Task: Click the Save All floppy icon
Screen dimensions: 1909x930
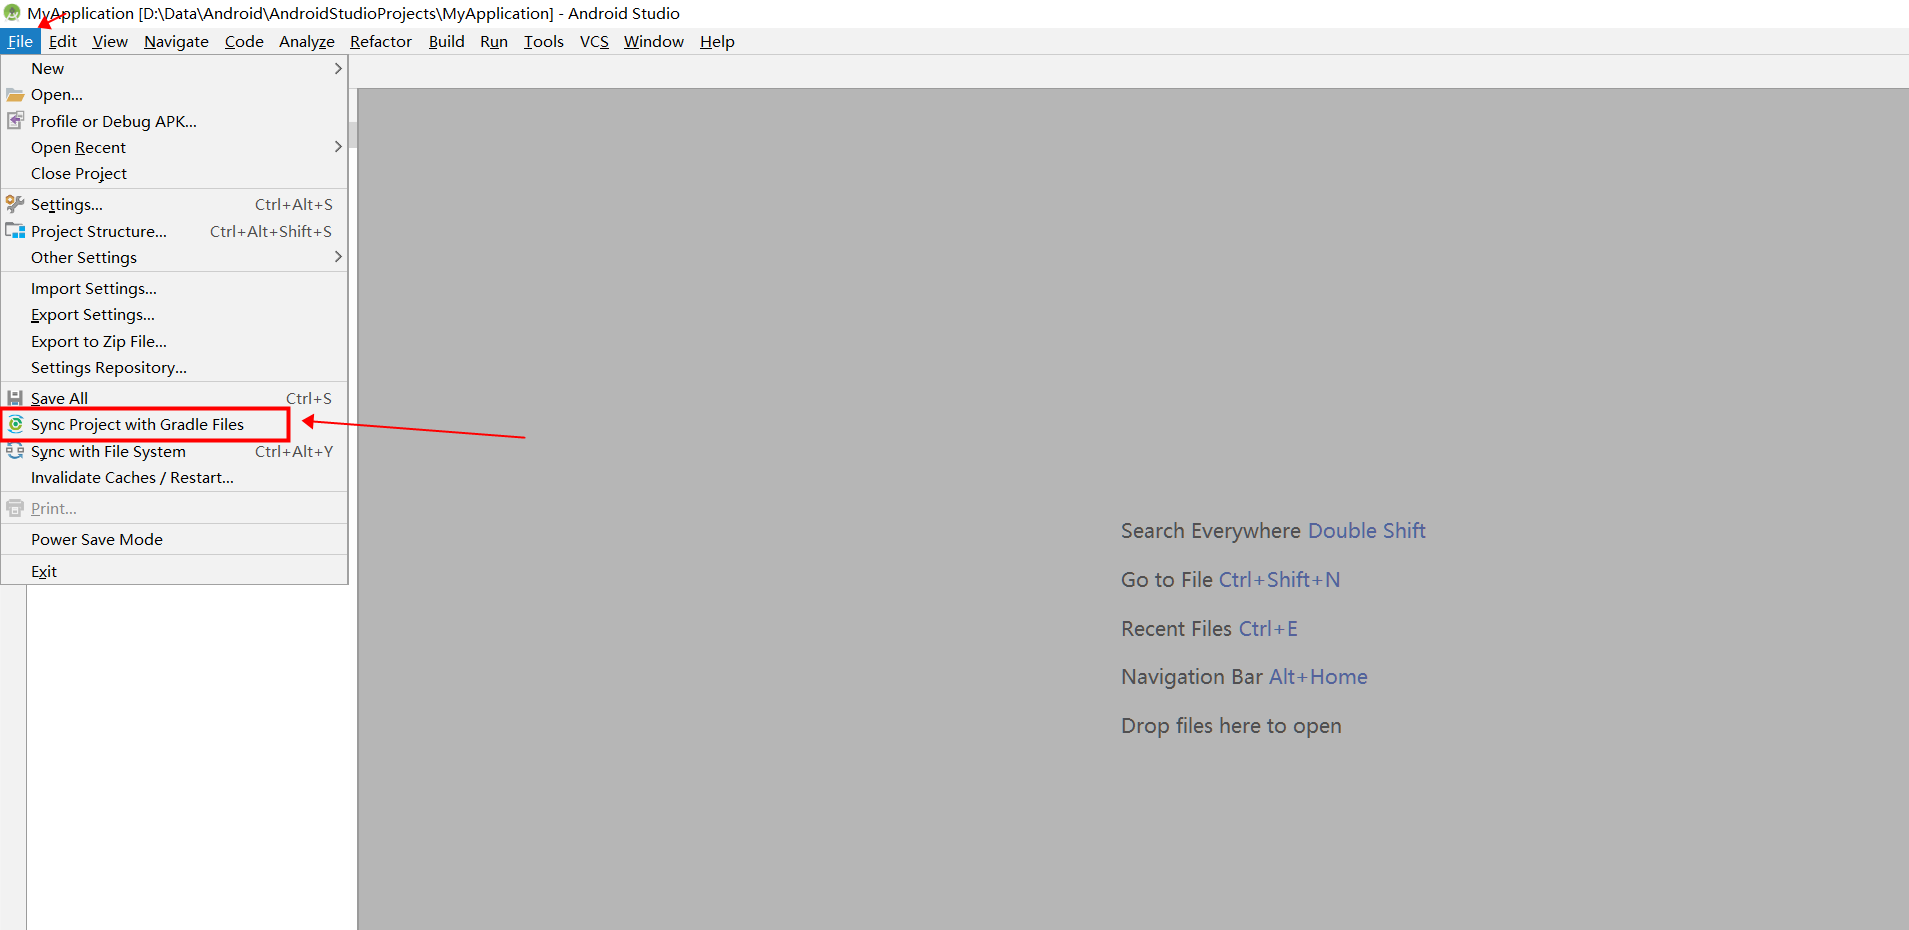Action: [x=15, y=398]
